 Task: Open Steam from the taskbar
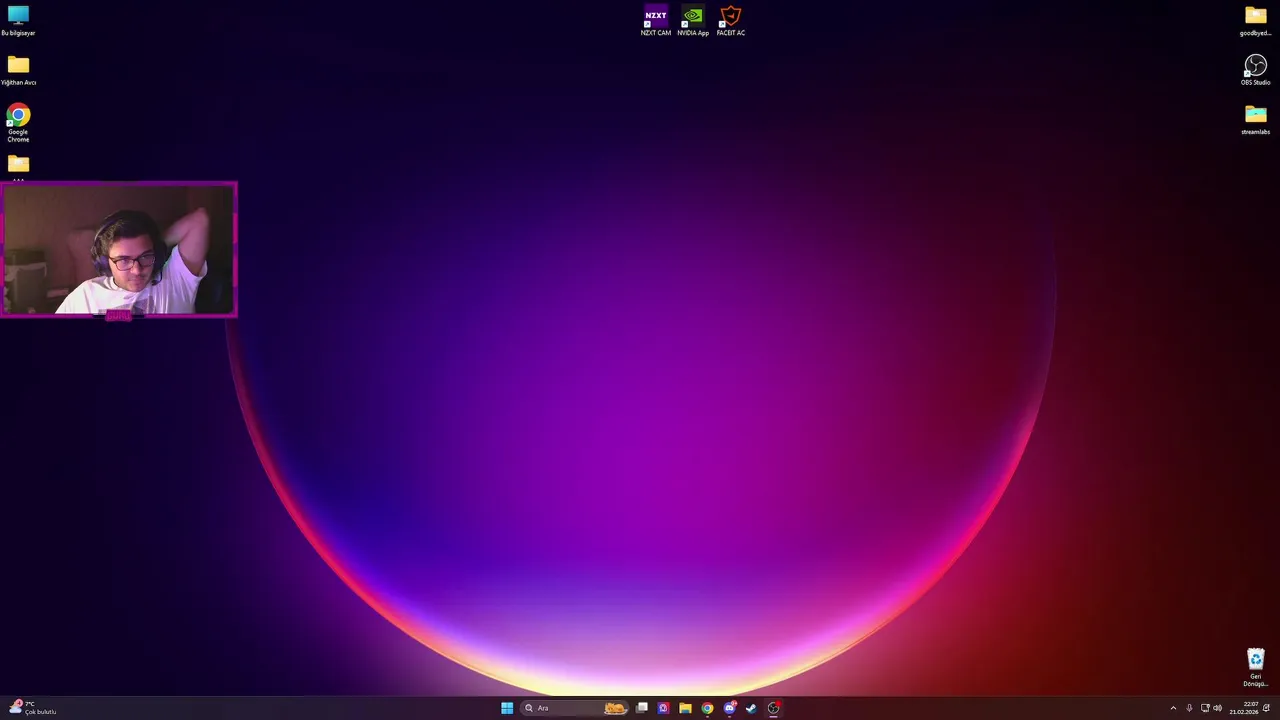tap(751, 708)
